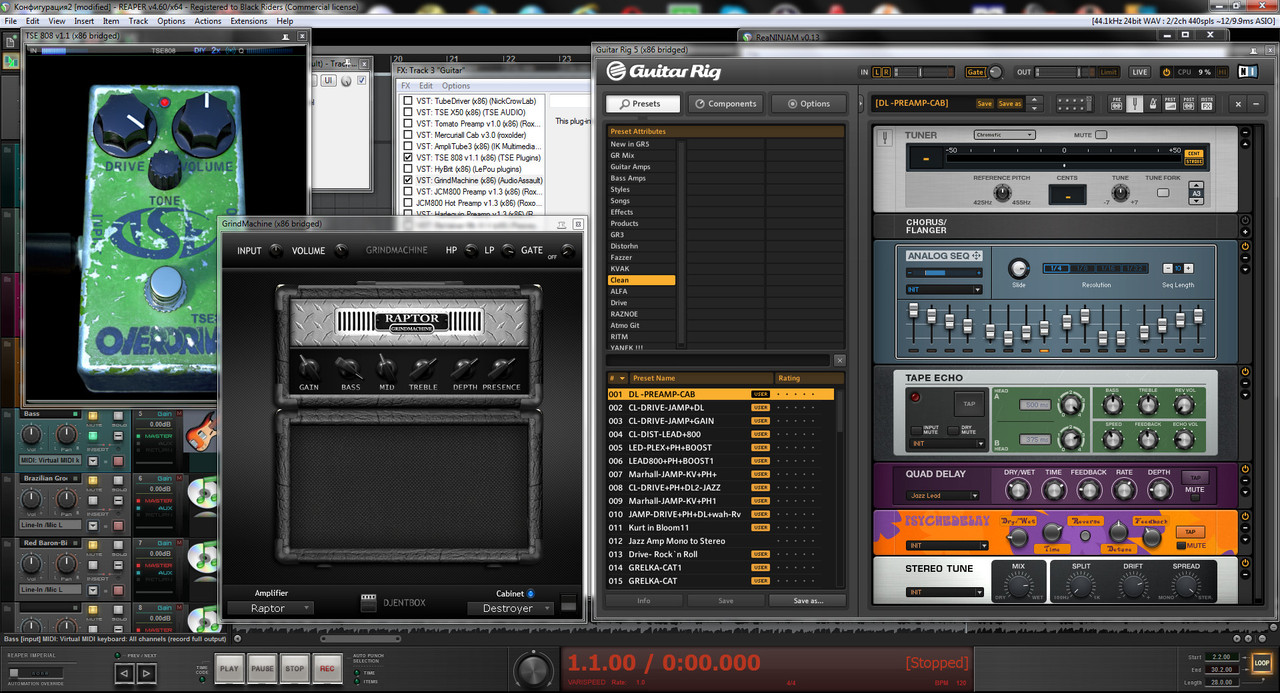1280x693 pixels.
Task: Disable the TSE 808 v1.1 VST checkbox
Action: [407, 158]
